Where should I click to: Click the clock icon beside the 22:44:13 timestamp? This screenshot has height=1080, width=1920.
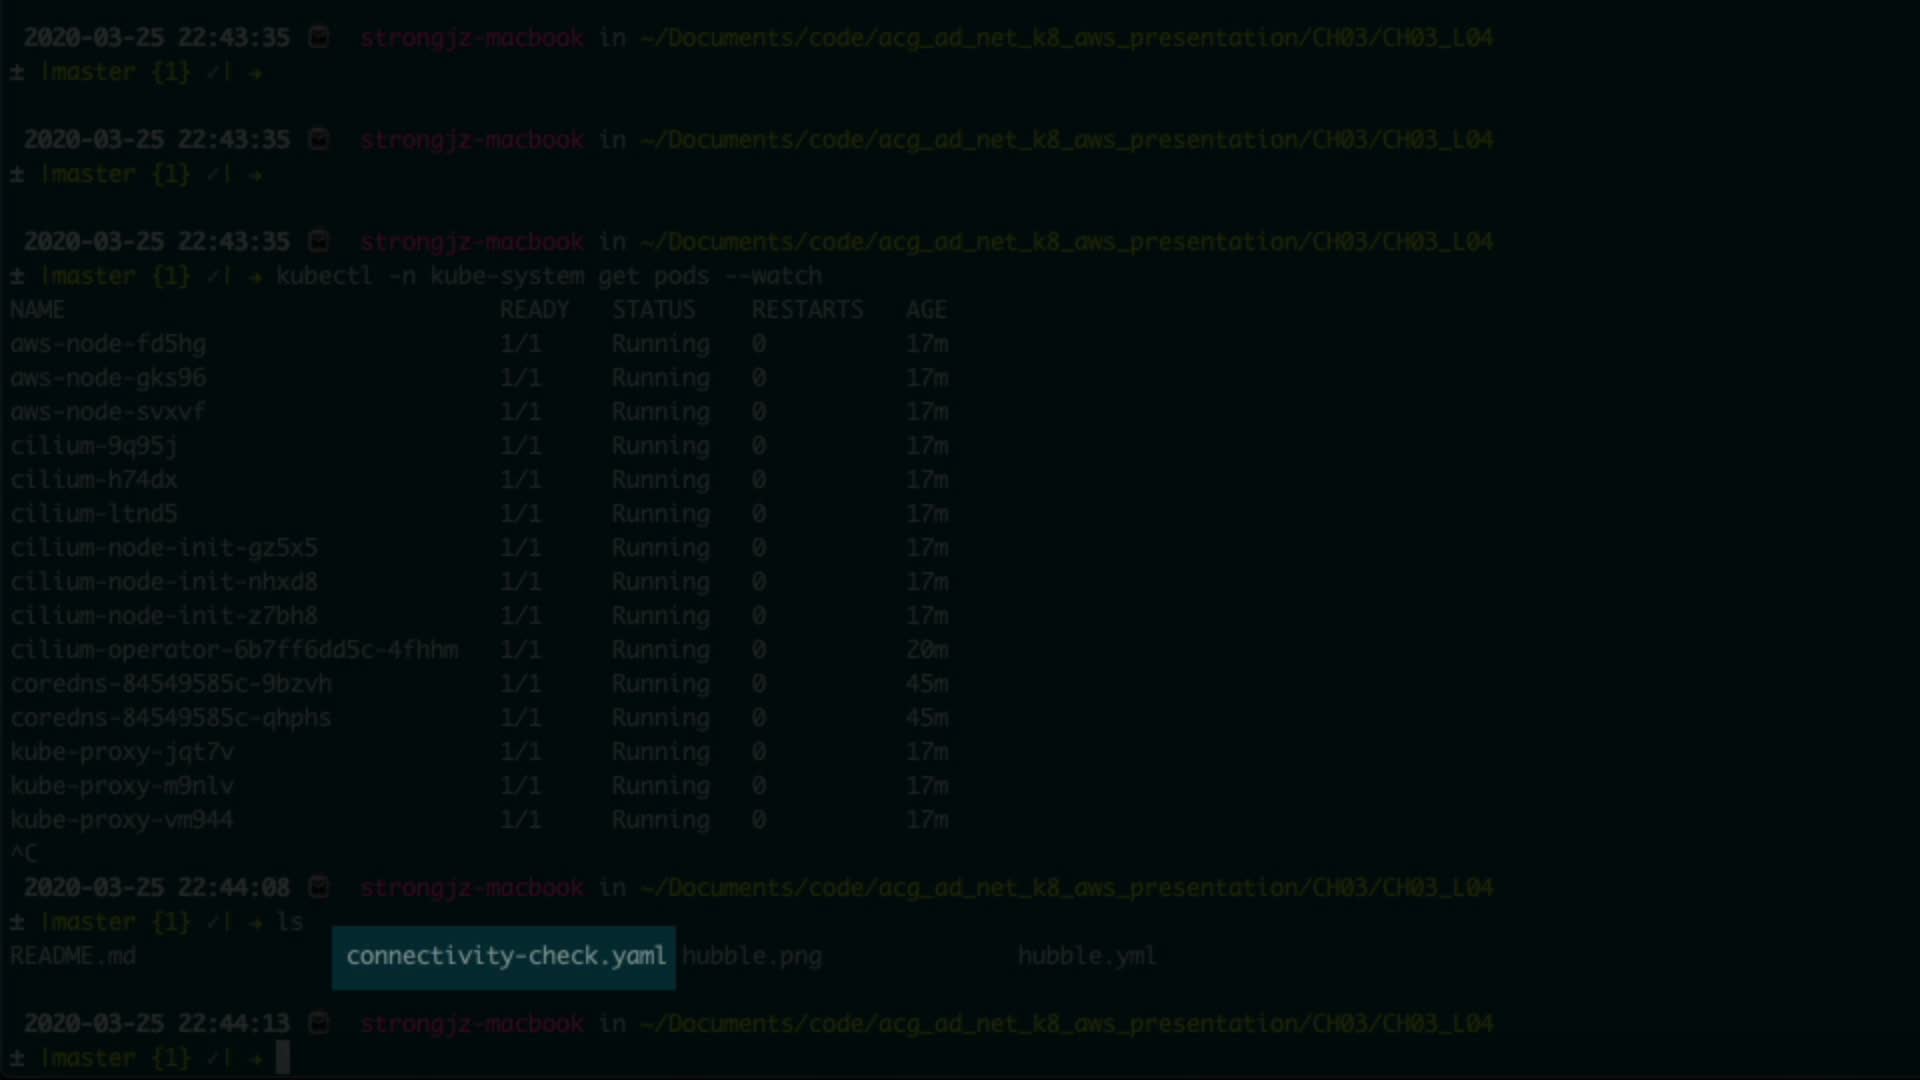click(319, 1023)
